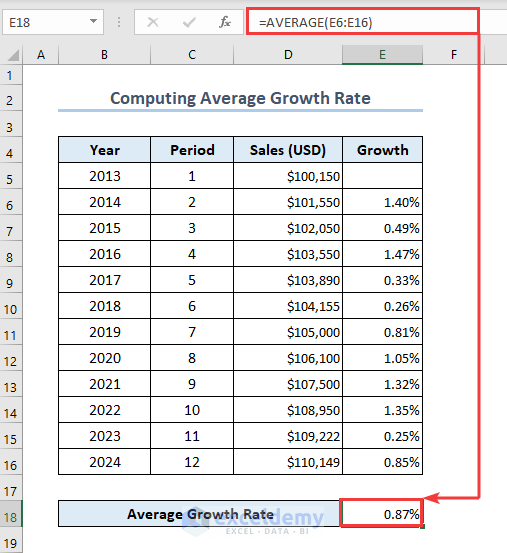Click the Period header cell
507x553 pixels.
192,150
